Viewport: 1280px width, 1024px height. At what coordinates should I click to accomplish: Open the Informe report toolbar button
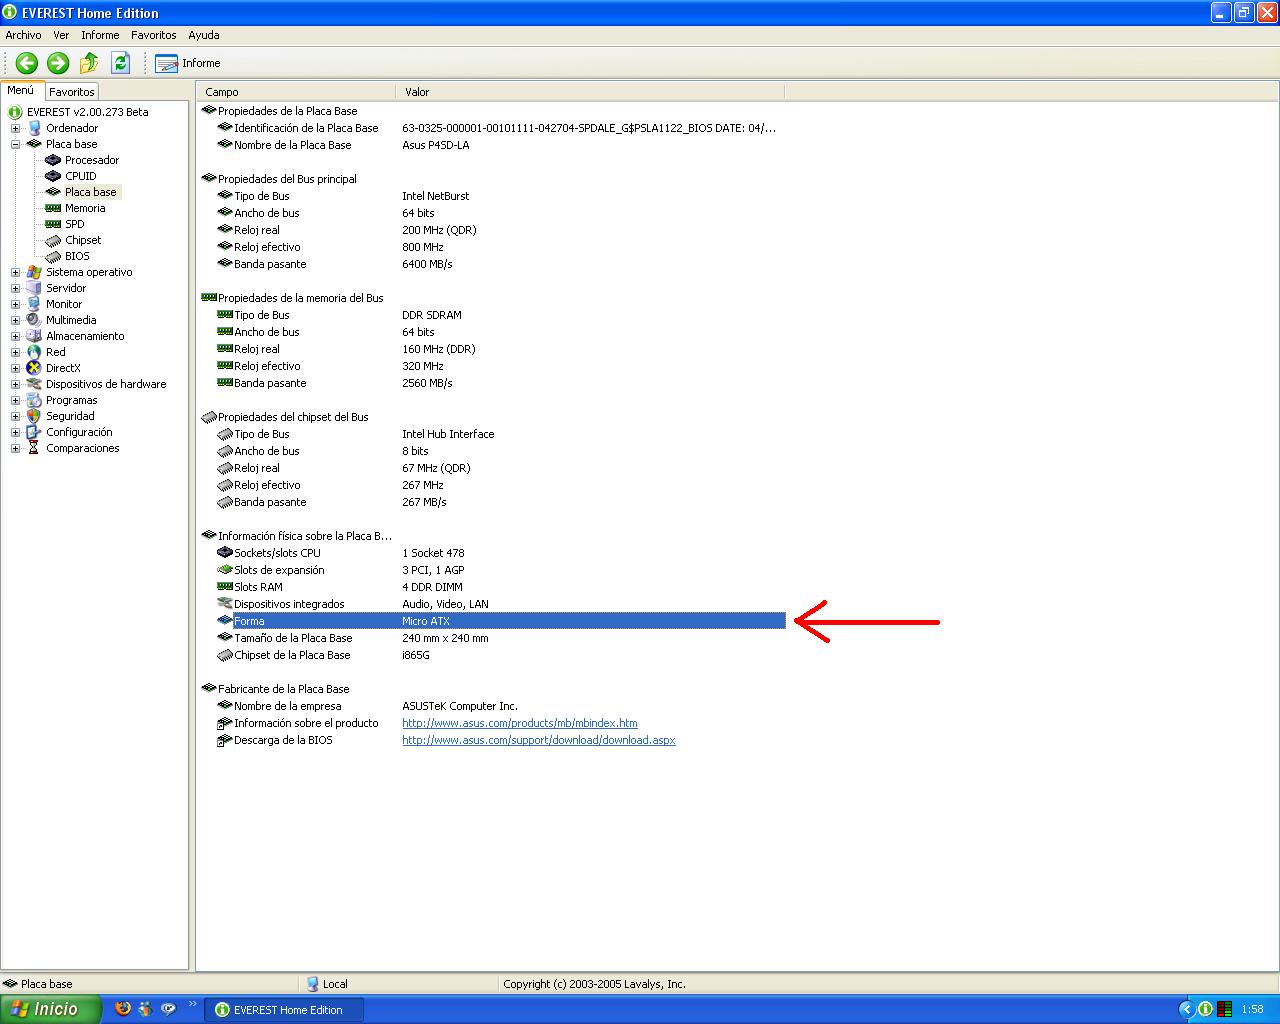coord(188,63)
